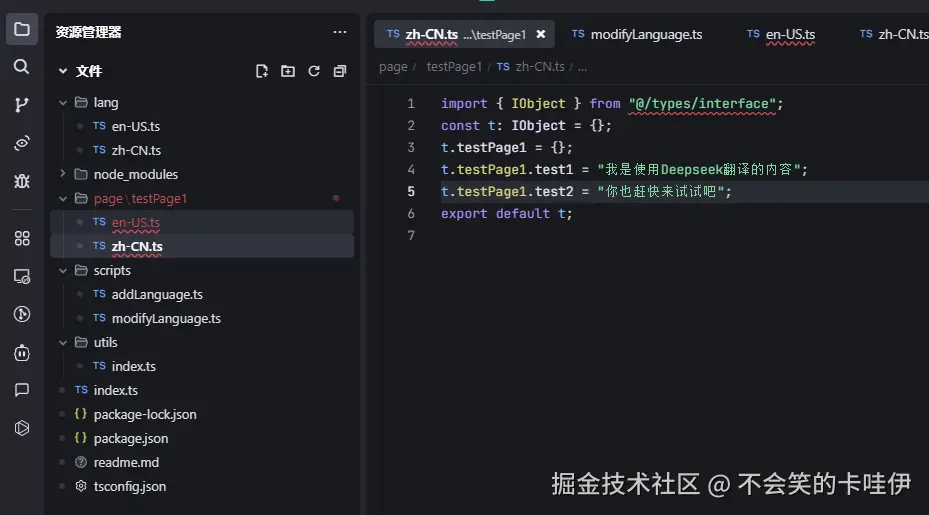Collapse the scripts folder
This screenshot has height=515, width=929.
(x=63, y=270)
